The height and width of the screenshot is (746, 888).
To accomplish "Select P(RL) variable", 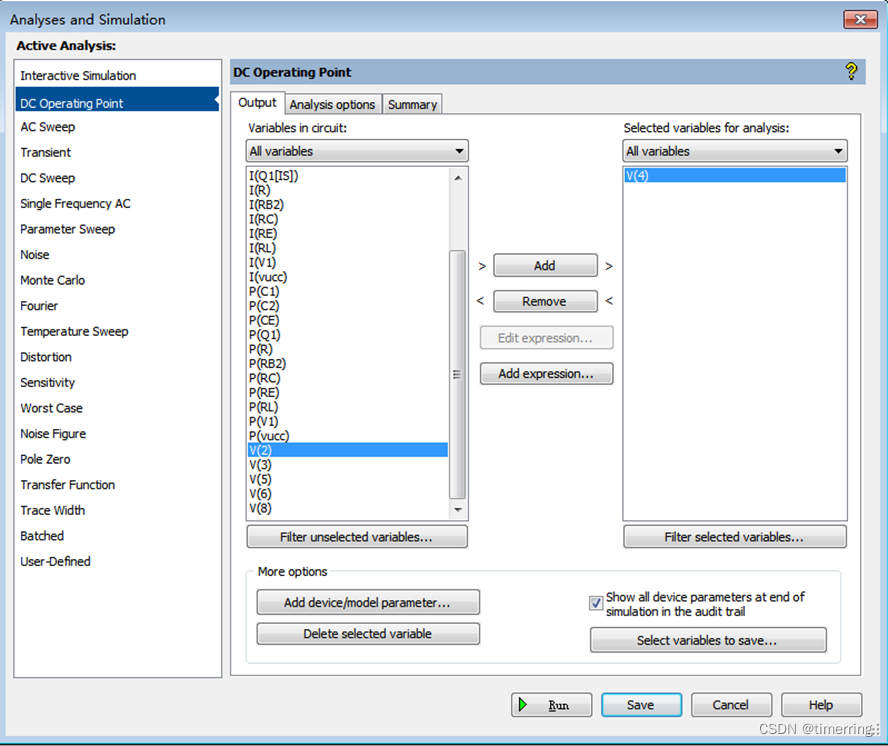I will [348, 407].
